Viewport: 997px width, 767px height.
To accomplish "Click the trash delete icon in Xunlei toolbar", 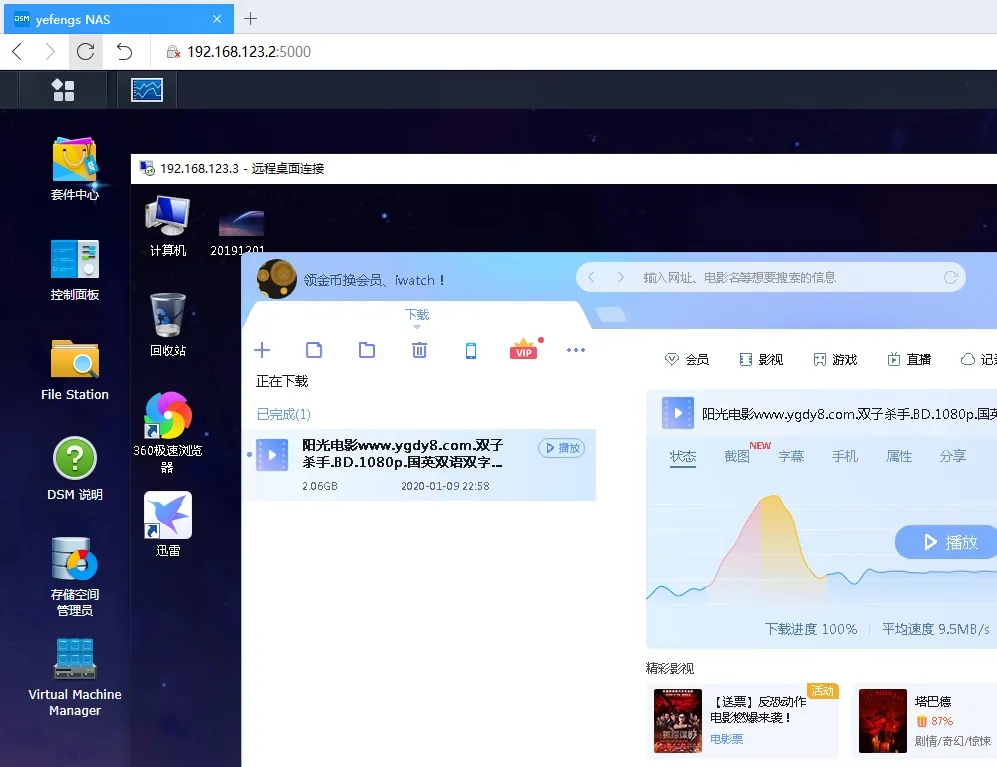I will click(419, 350).
